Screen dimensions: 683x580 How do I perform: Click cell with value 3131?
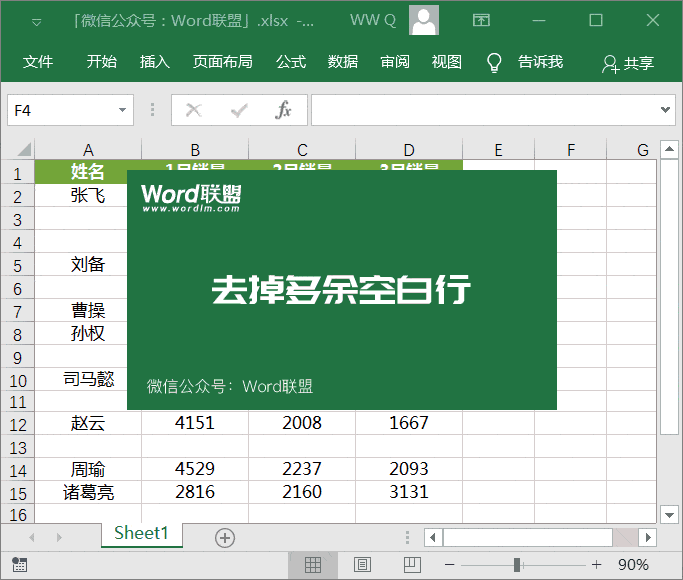point(409,492)
